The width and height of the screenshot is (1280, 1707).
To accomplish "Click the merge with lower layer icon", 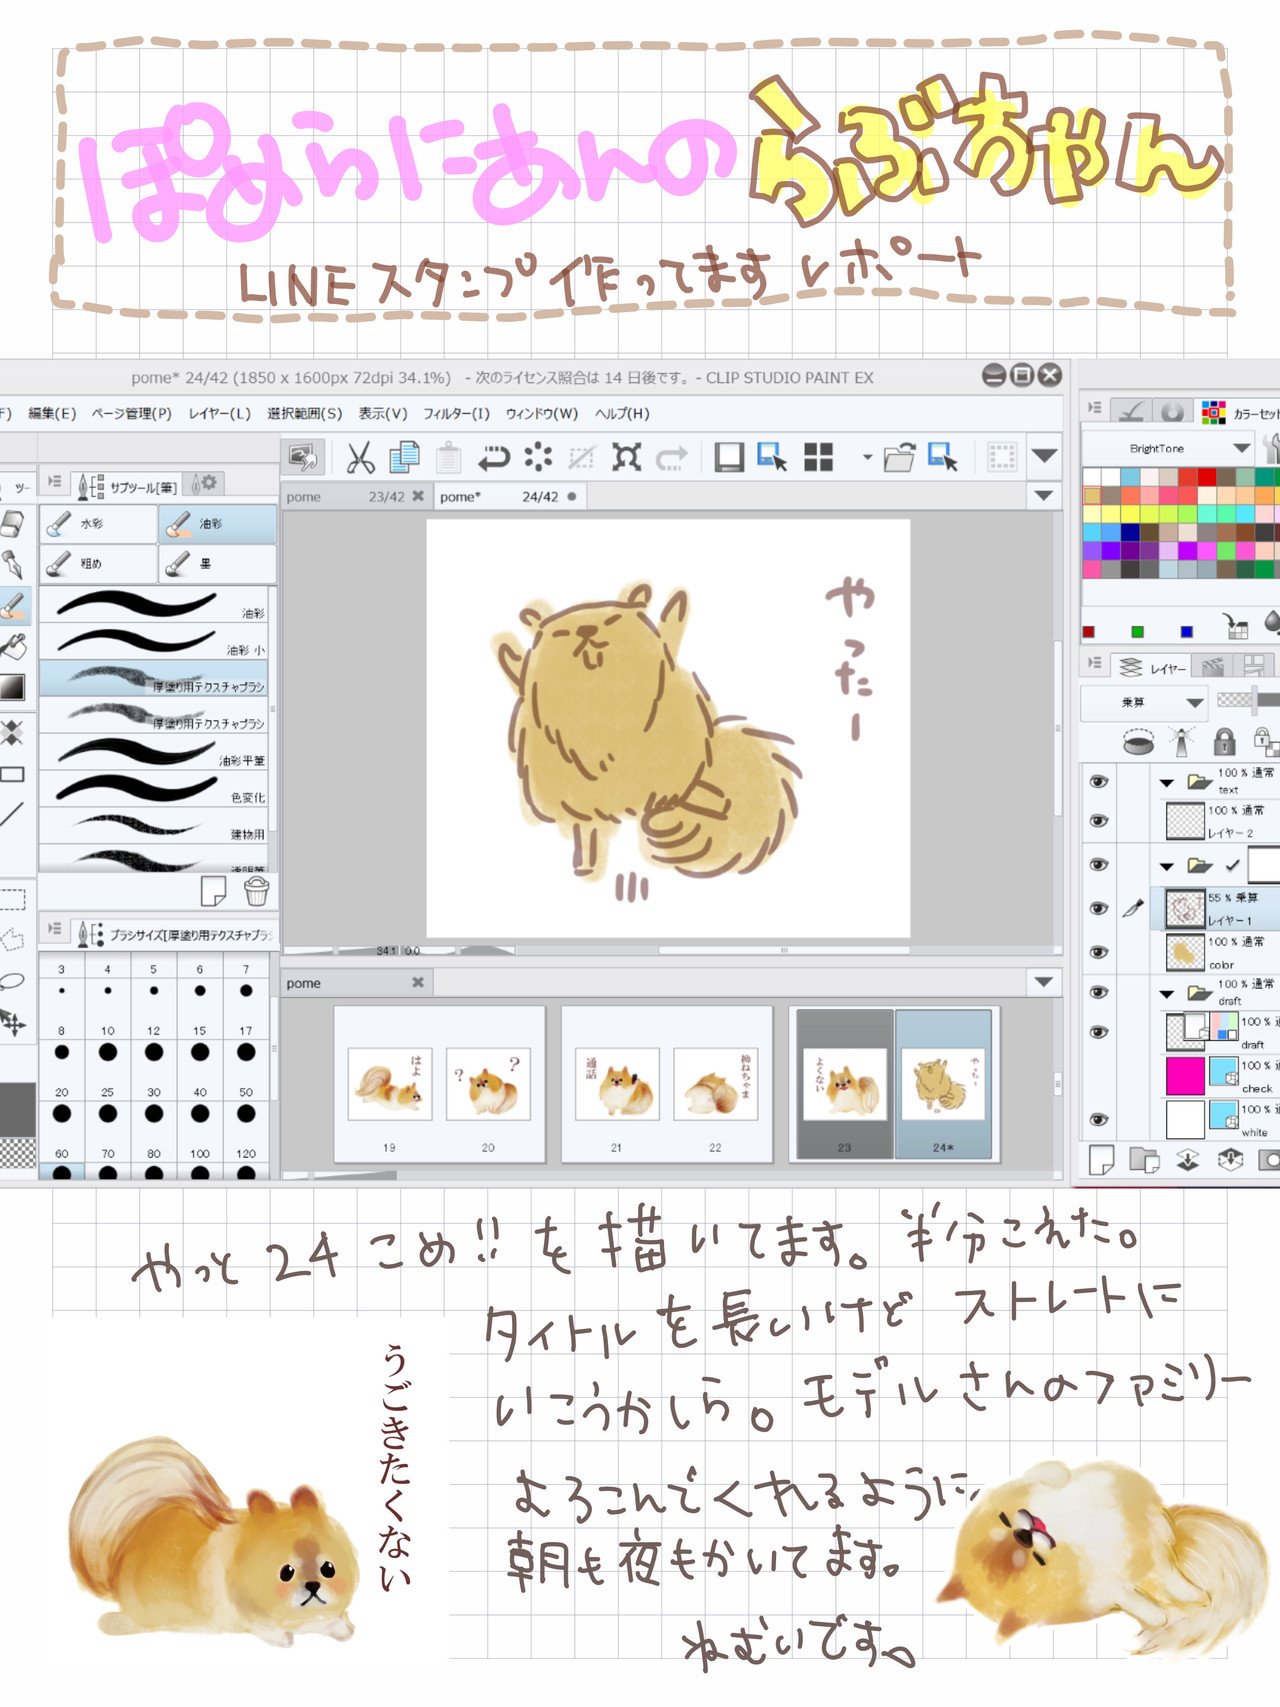I will [1230, 1160].
